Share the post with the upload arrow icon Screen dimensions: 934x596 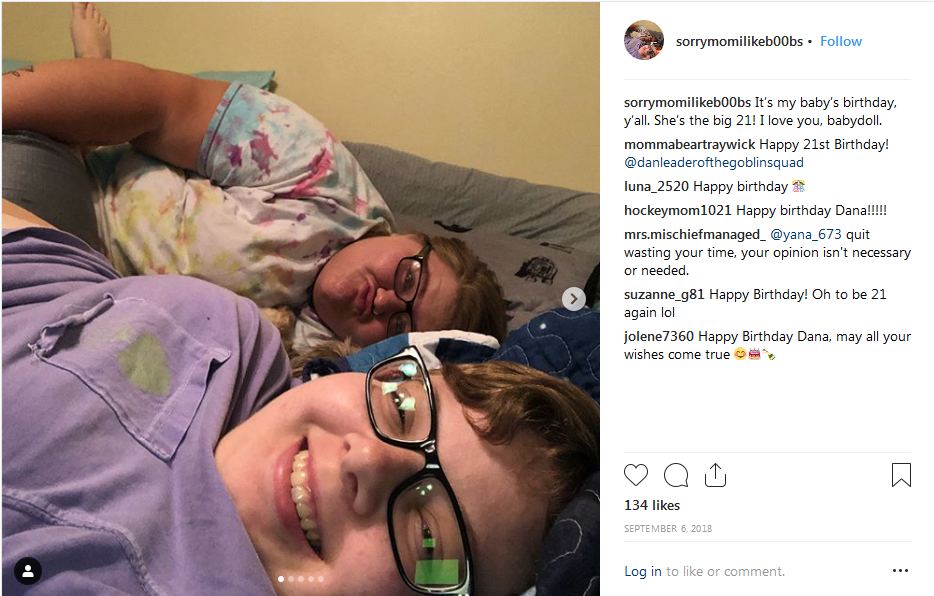point(715,475)
